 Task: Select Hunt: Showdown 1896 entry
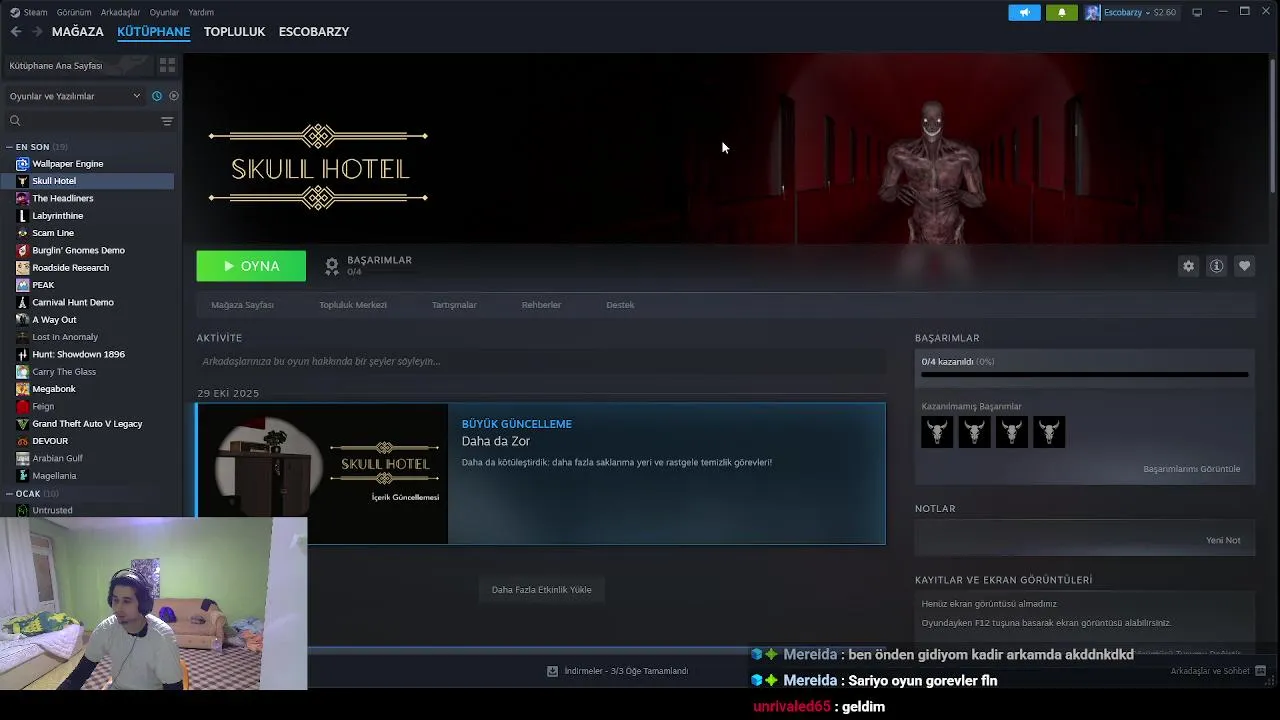[78, 354]
